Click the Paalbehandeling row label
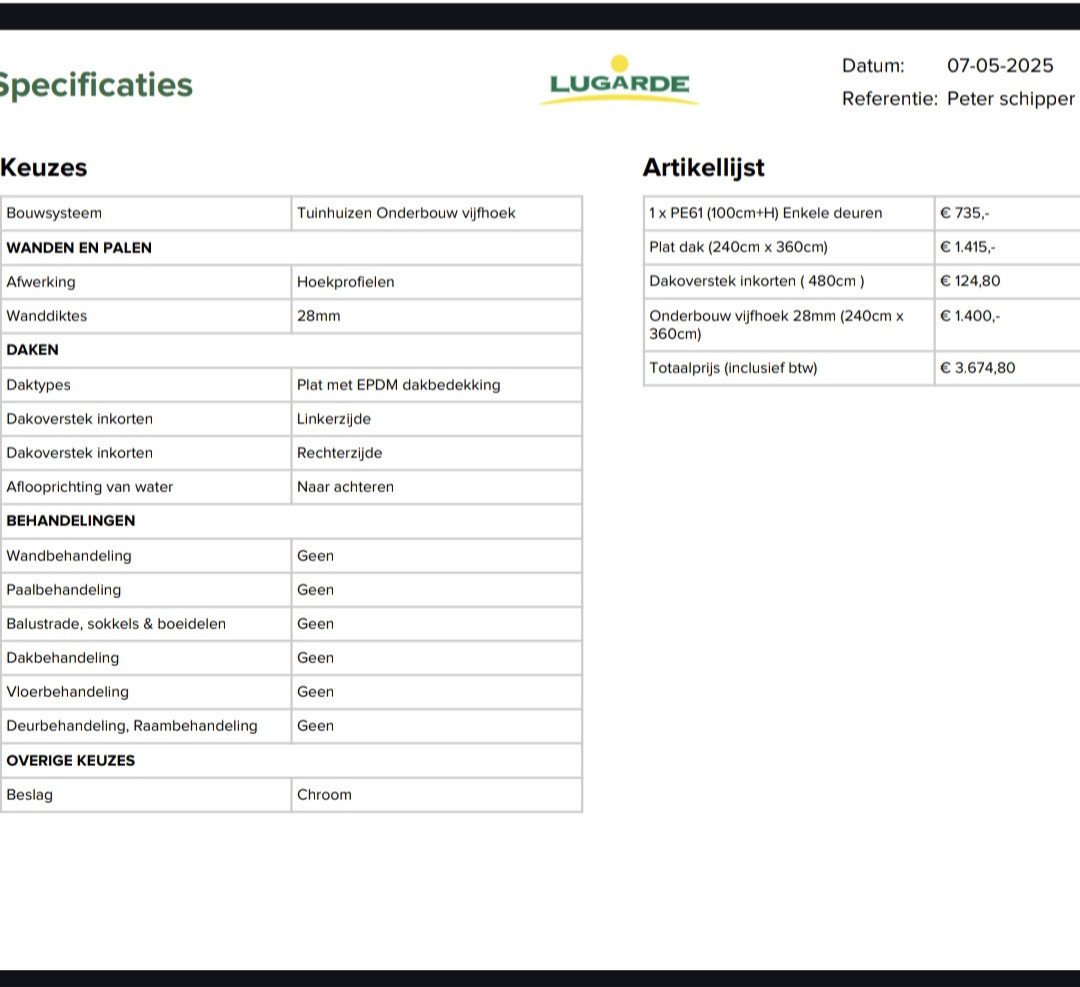Viewport: 1080px width, 987px height. 63,590
